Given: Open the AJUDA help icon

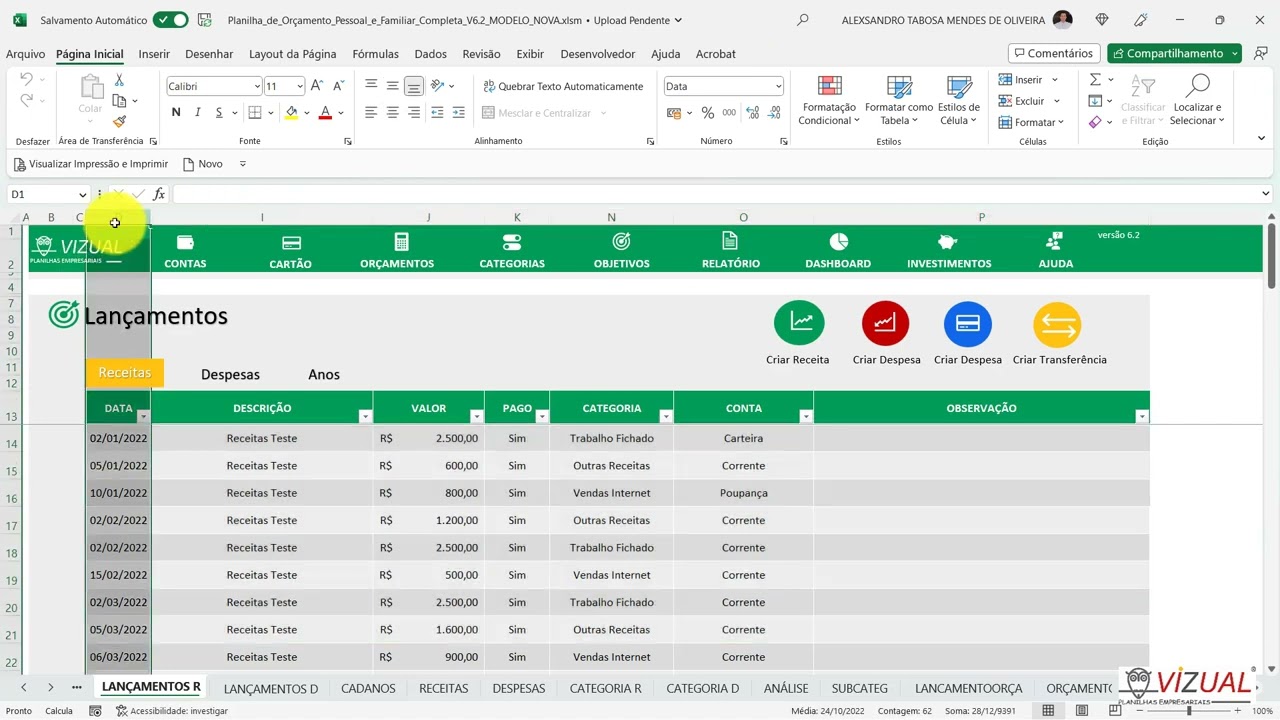Looking at the screenshot, I should point(1054,241).
